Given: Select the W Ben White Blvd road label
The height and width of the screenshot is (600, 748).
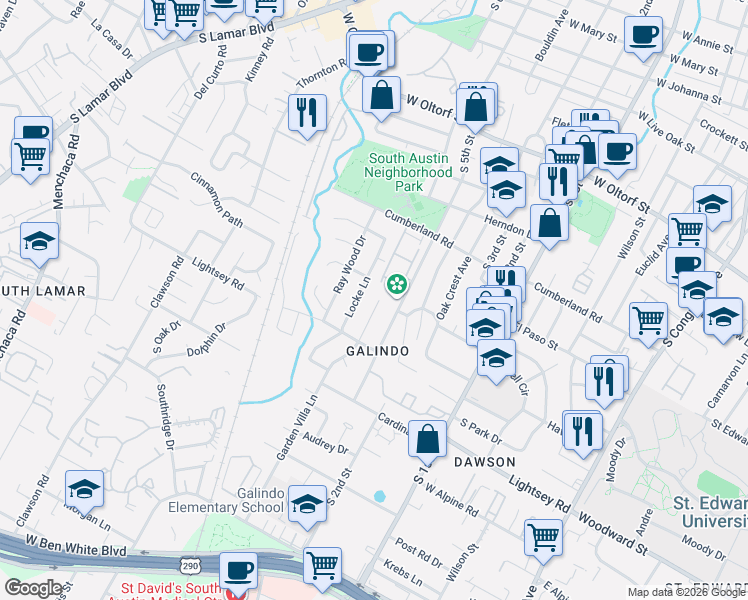Looking at the screenshot, I should (76, 546).
